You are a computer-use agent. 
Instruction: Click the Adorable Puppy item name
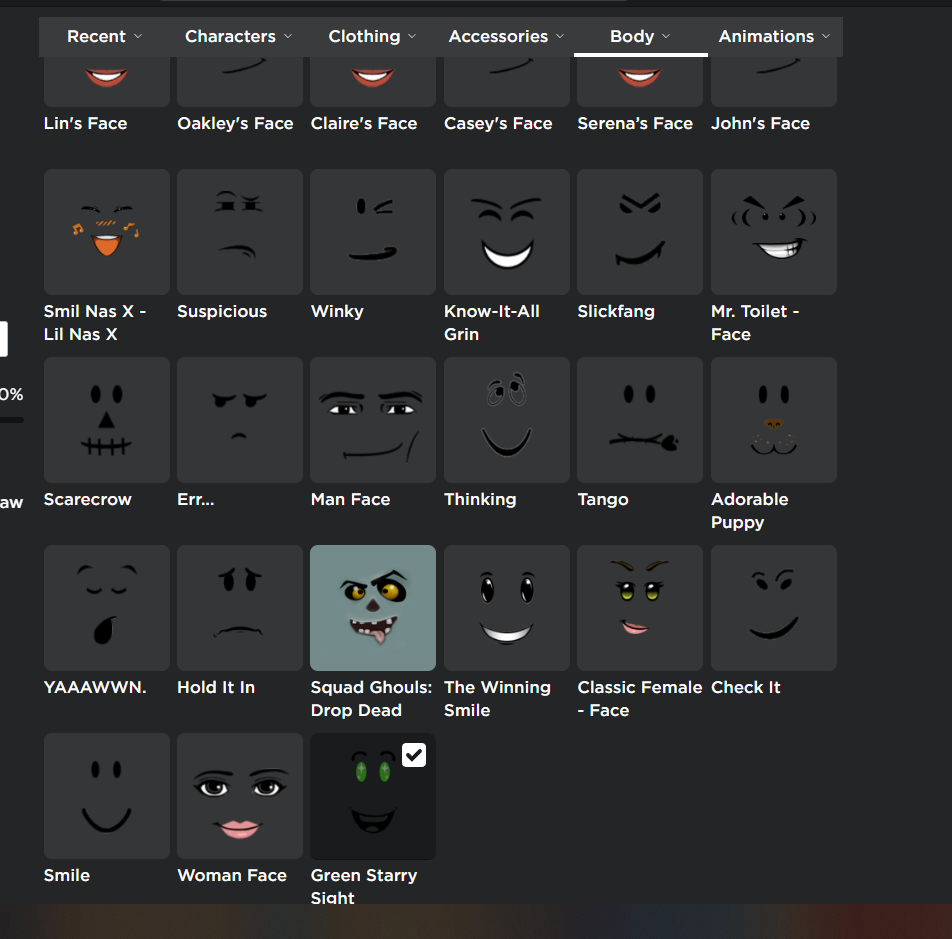(750, 511)
